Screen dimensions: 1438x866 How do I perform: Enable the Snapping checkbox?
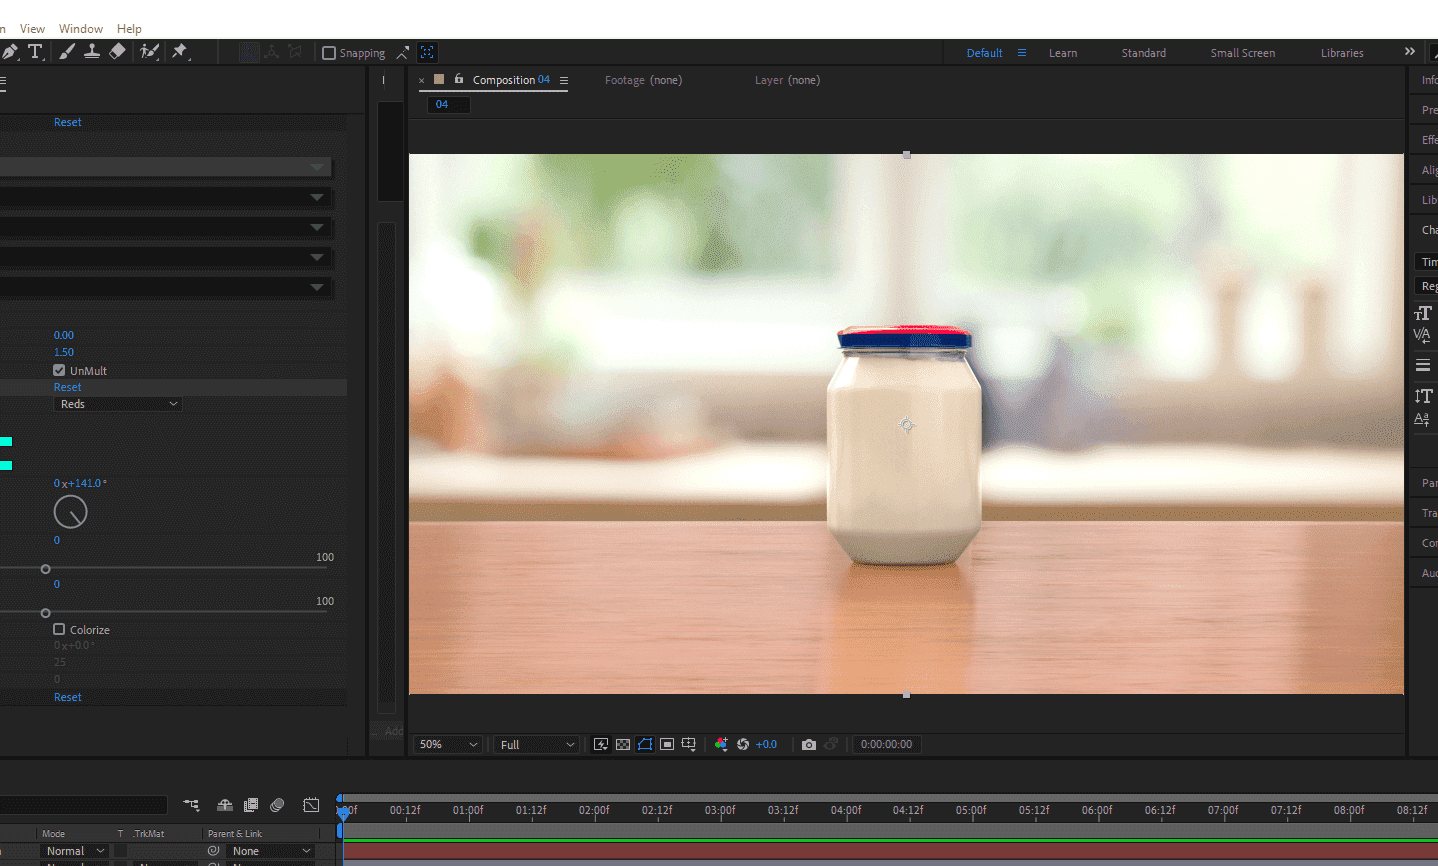pos(329,53)
